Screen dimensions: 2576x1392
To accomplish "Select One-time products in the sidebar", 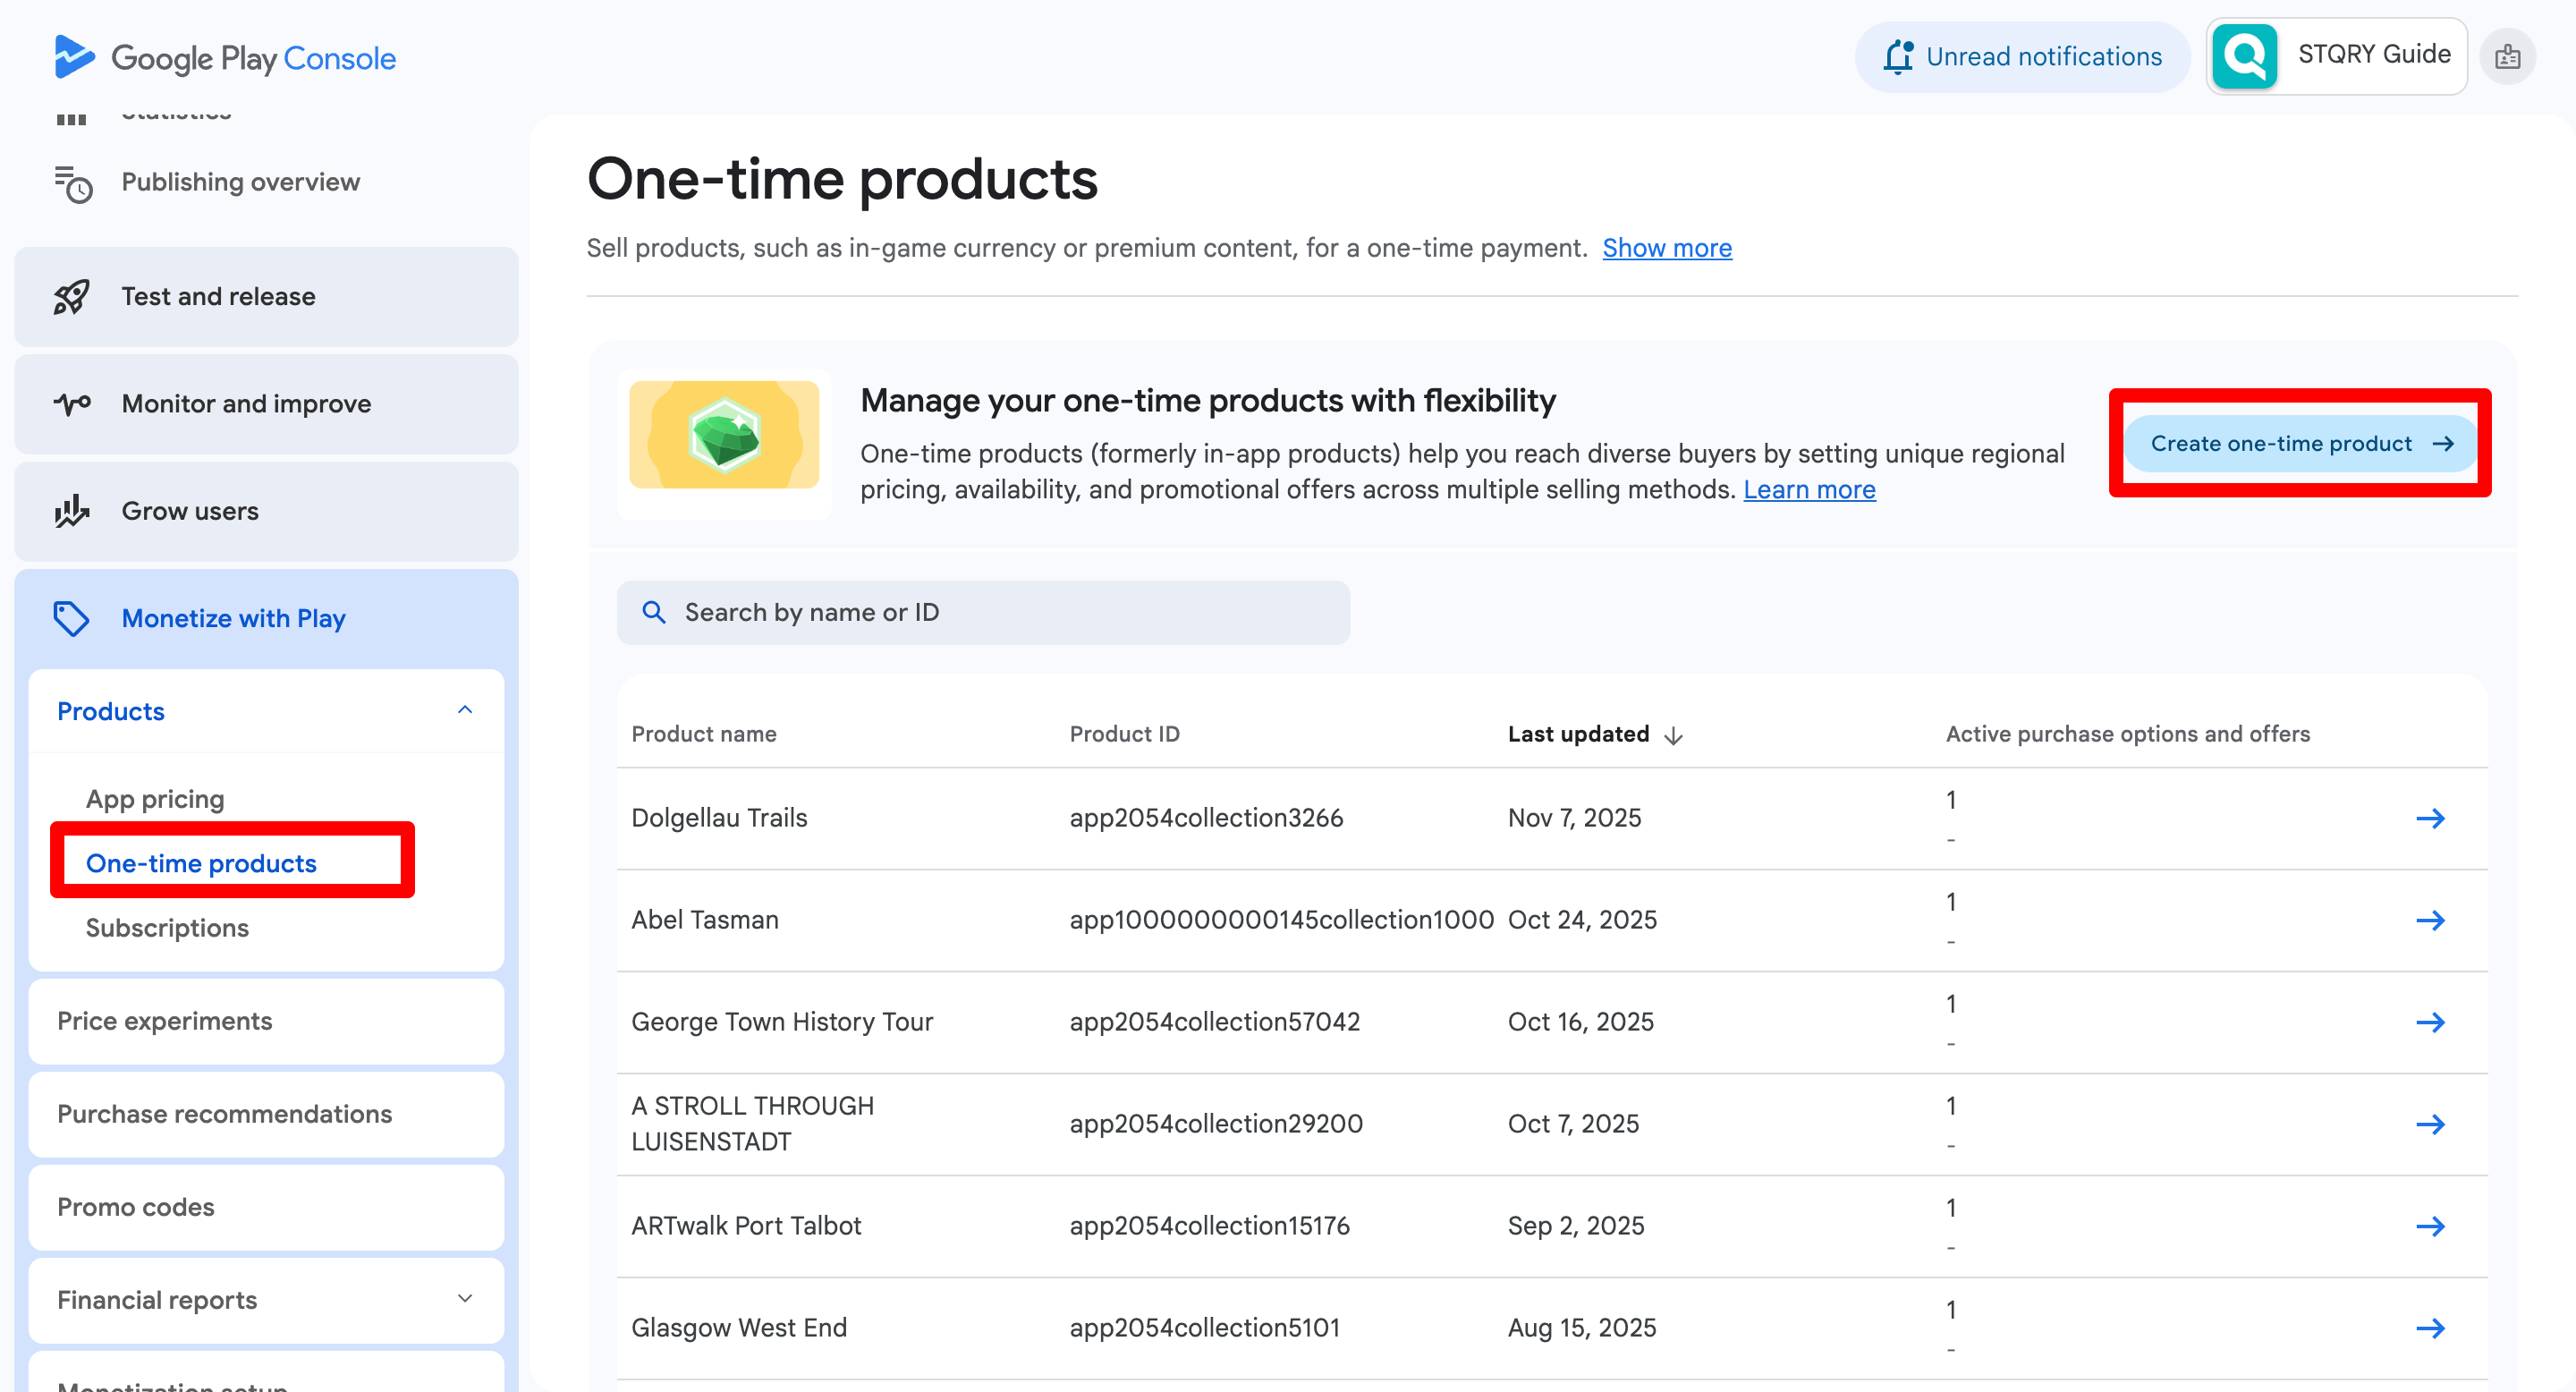I will pyautogui.click(x=201, y=862).
